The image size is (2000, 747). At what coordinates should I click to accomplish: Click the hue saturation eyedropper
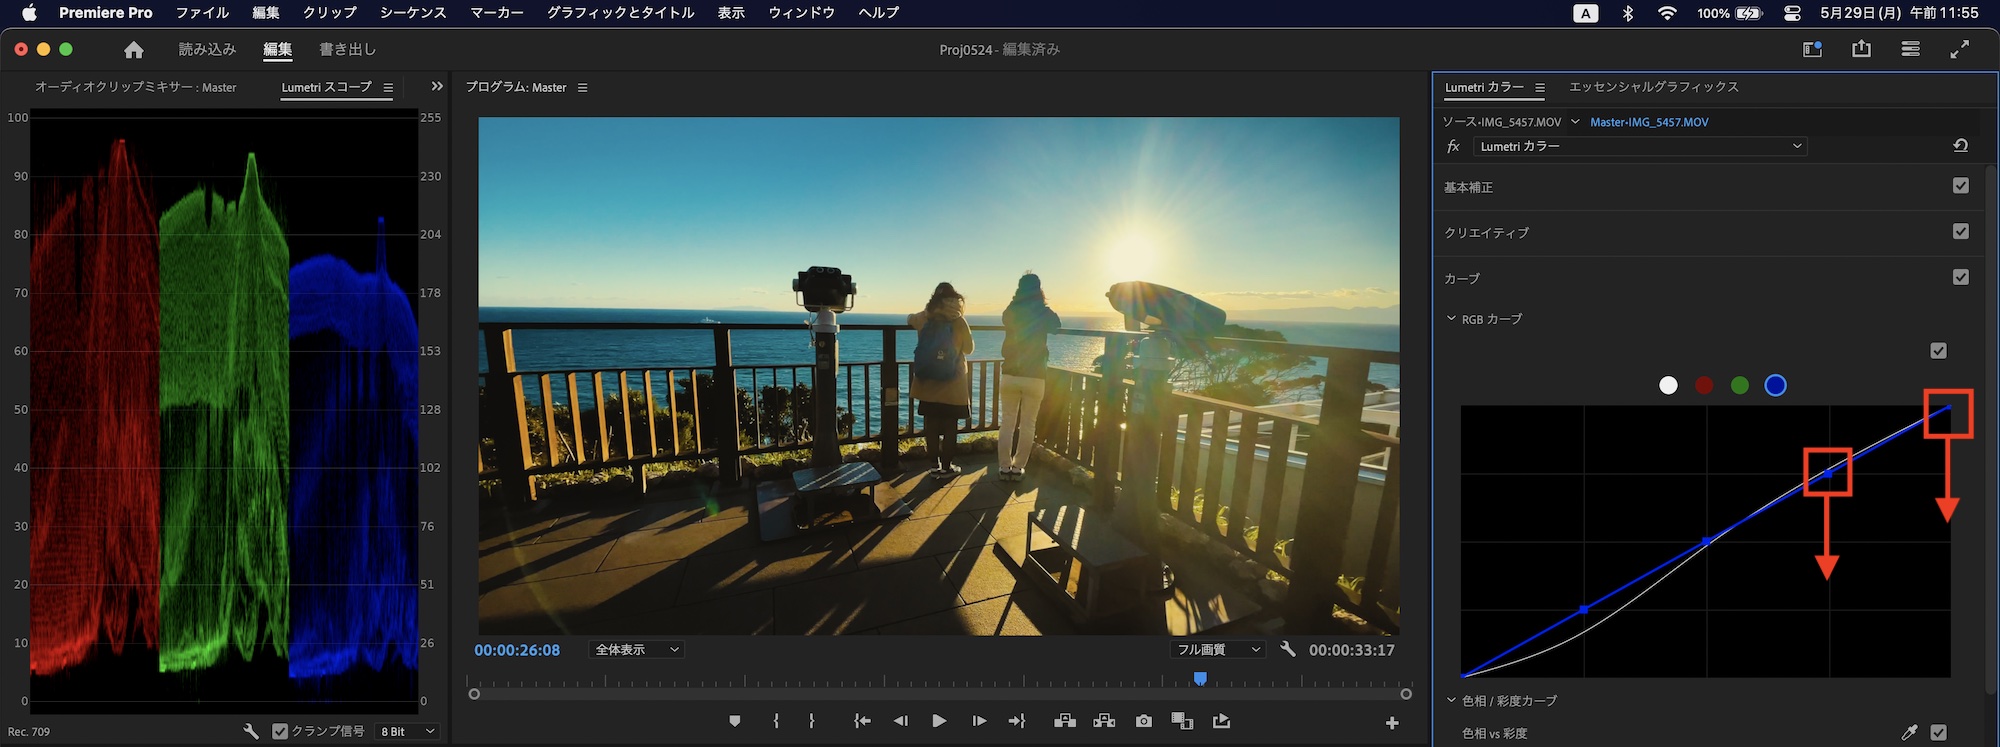point(1909,733)
